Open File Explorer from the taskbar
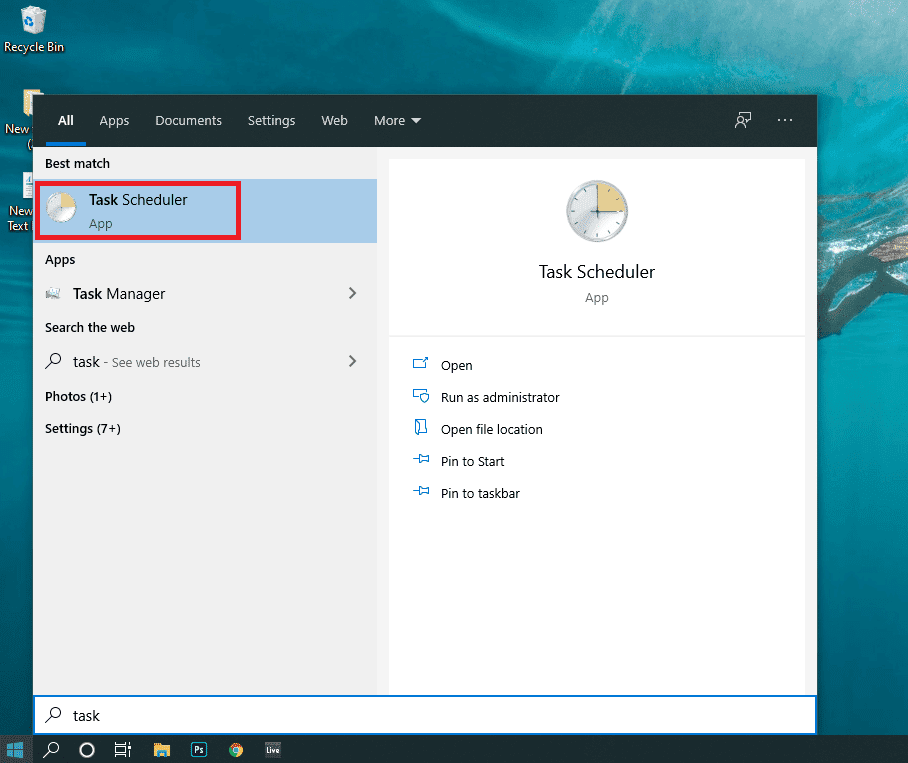908x763 pixels. (x=162, y=749)
